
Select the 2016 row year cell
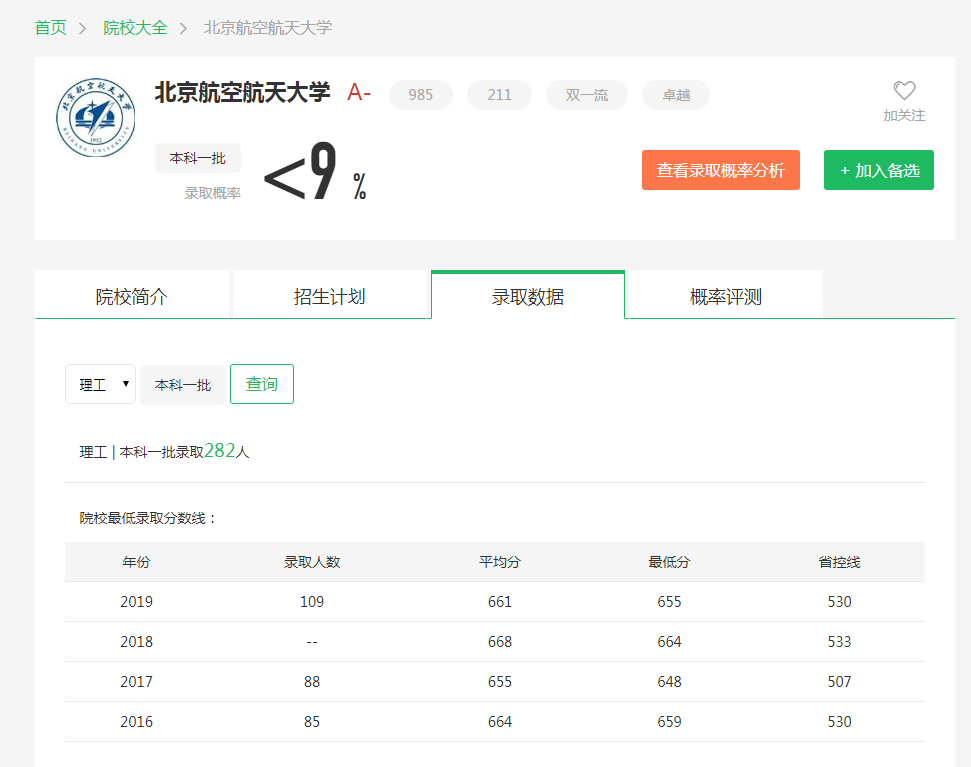[136, 722]
